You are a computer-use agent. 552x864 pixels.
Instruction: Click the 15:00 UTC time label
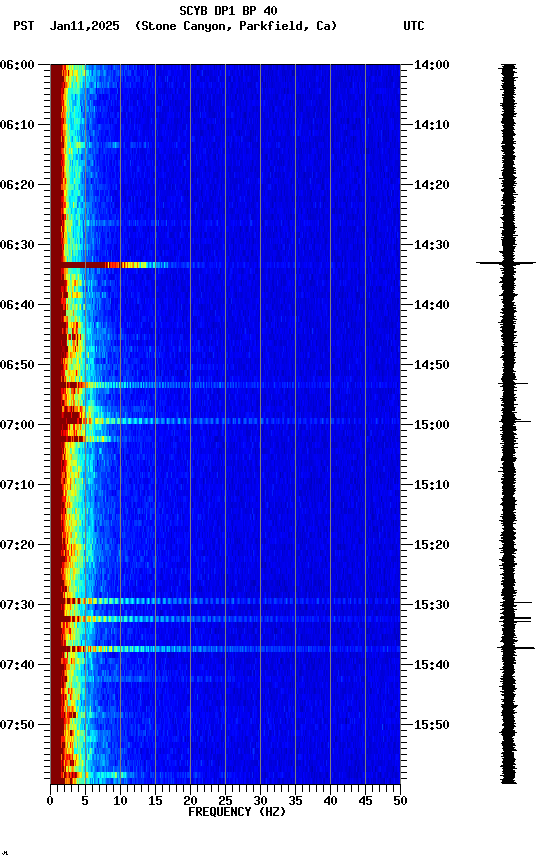[x=432, y=425]
